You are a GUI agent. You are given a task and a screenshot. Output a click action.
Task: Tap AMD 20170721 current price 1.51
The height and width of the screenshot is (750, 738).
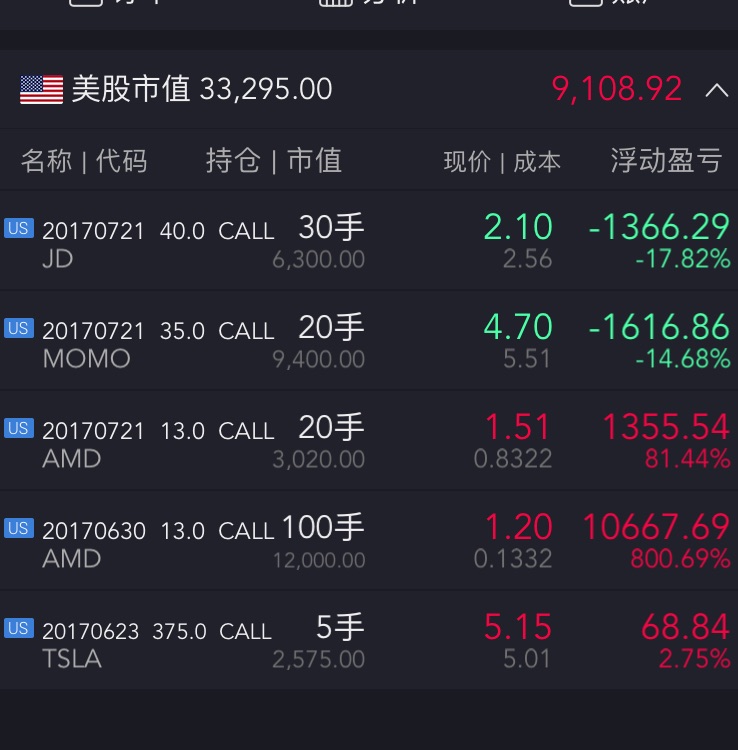(x=518, y=427)
